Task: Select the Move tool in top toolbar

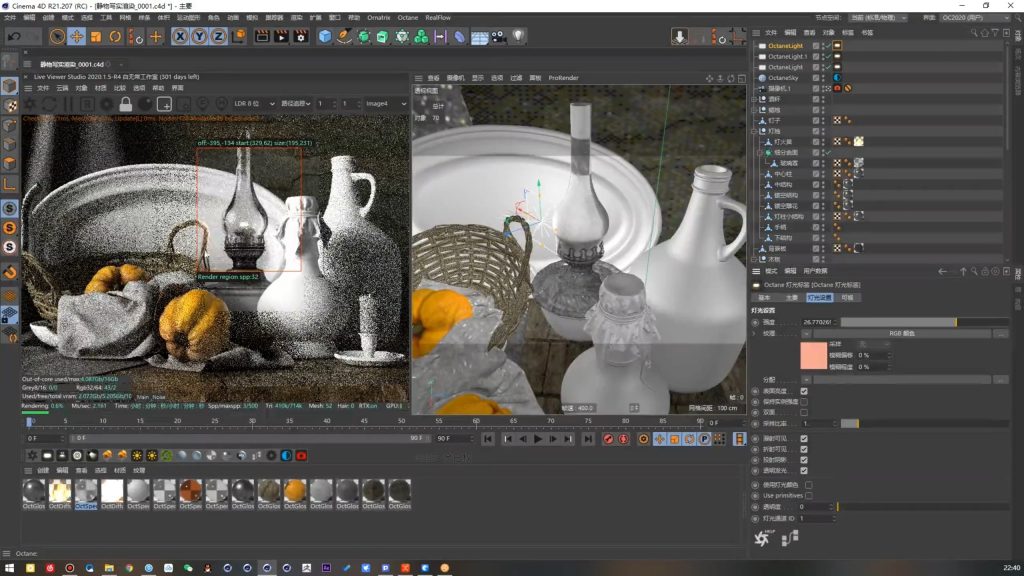Action: pos(76,37)
